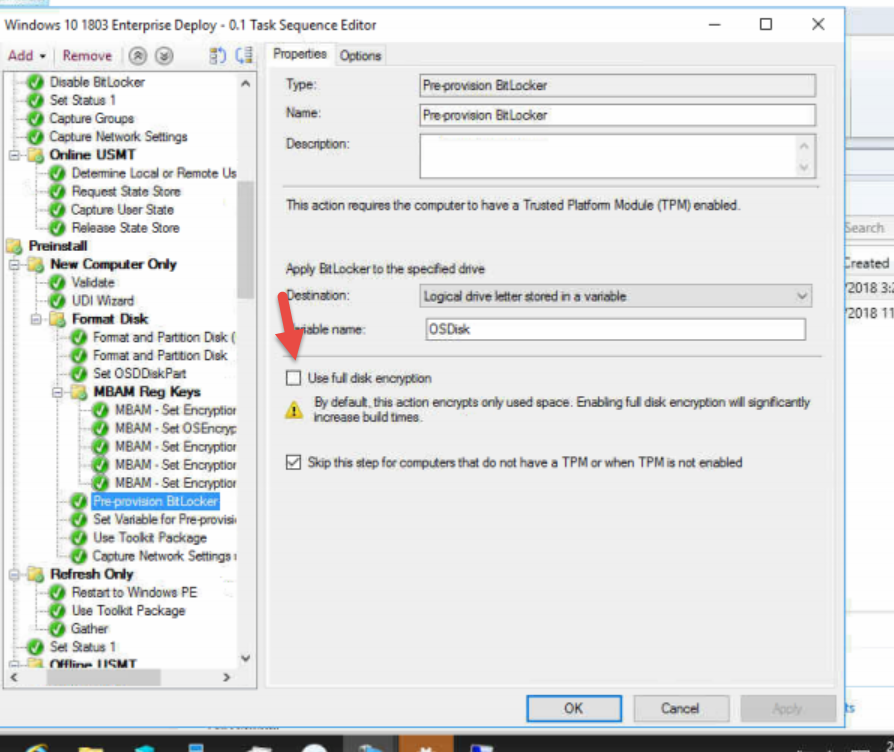Switch to the Options tab
The image size is (894, 752).
360,56
